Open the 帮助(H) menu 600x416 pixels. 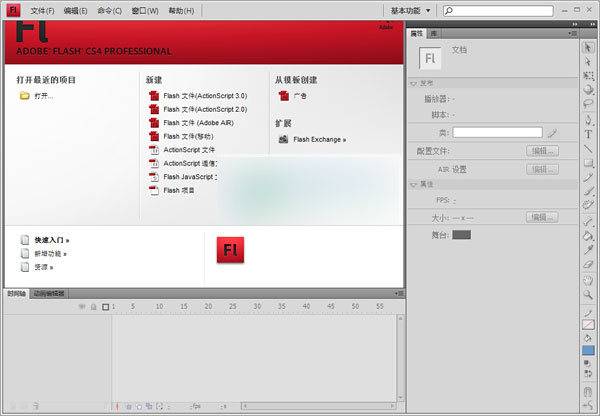pos(181,11)
